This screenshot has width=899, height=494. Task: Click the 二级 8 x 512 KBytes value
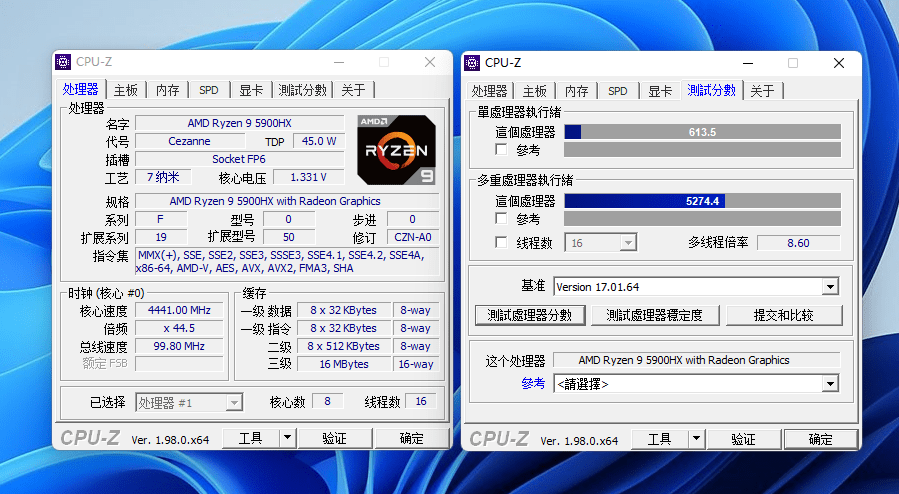point(344,346)
